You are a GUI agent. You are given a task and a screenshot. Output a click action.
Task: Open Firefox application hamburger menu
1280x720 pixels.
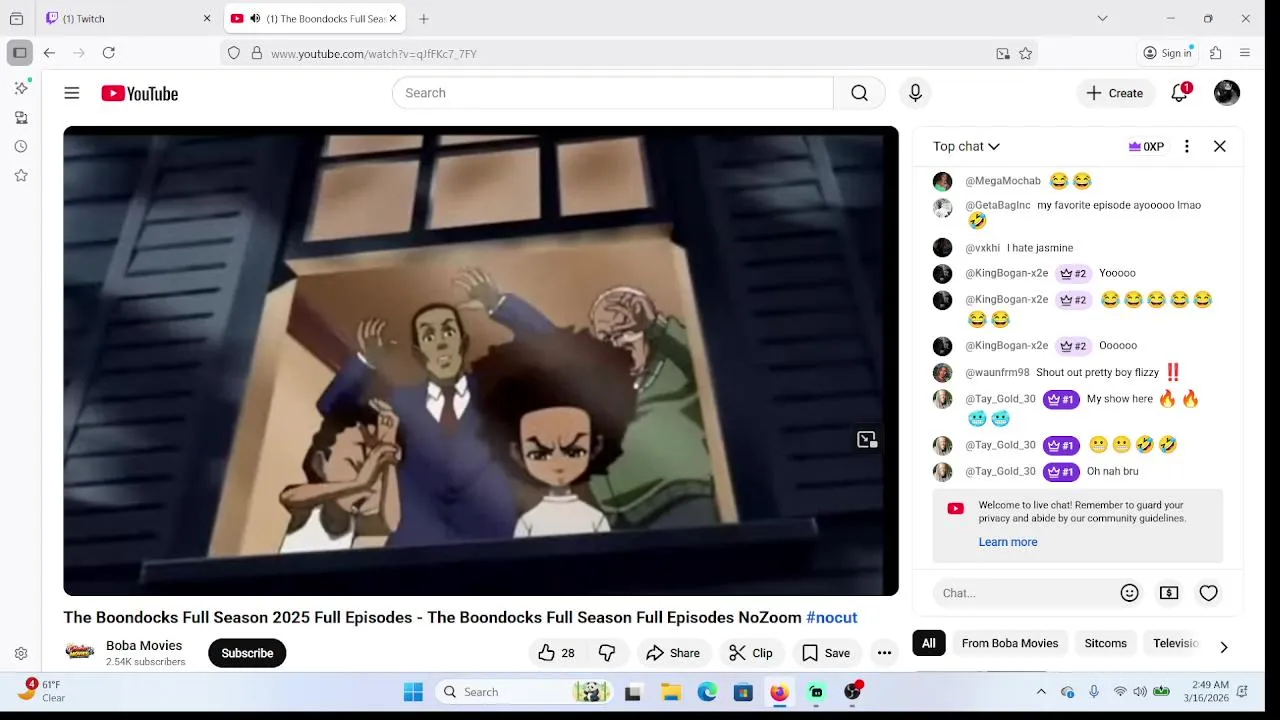[1245, 53]
